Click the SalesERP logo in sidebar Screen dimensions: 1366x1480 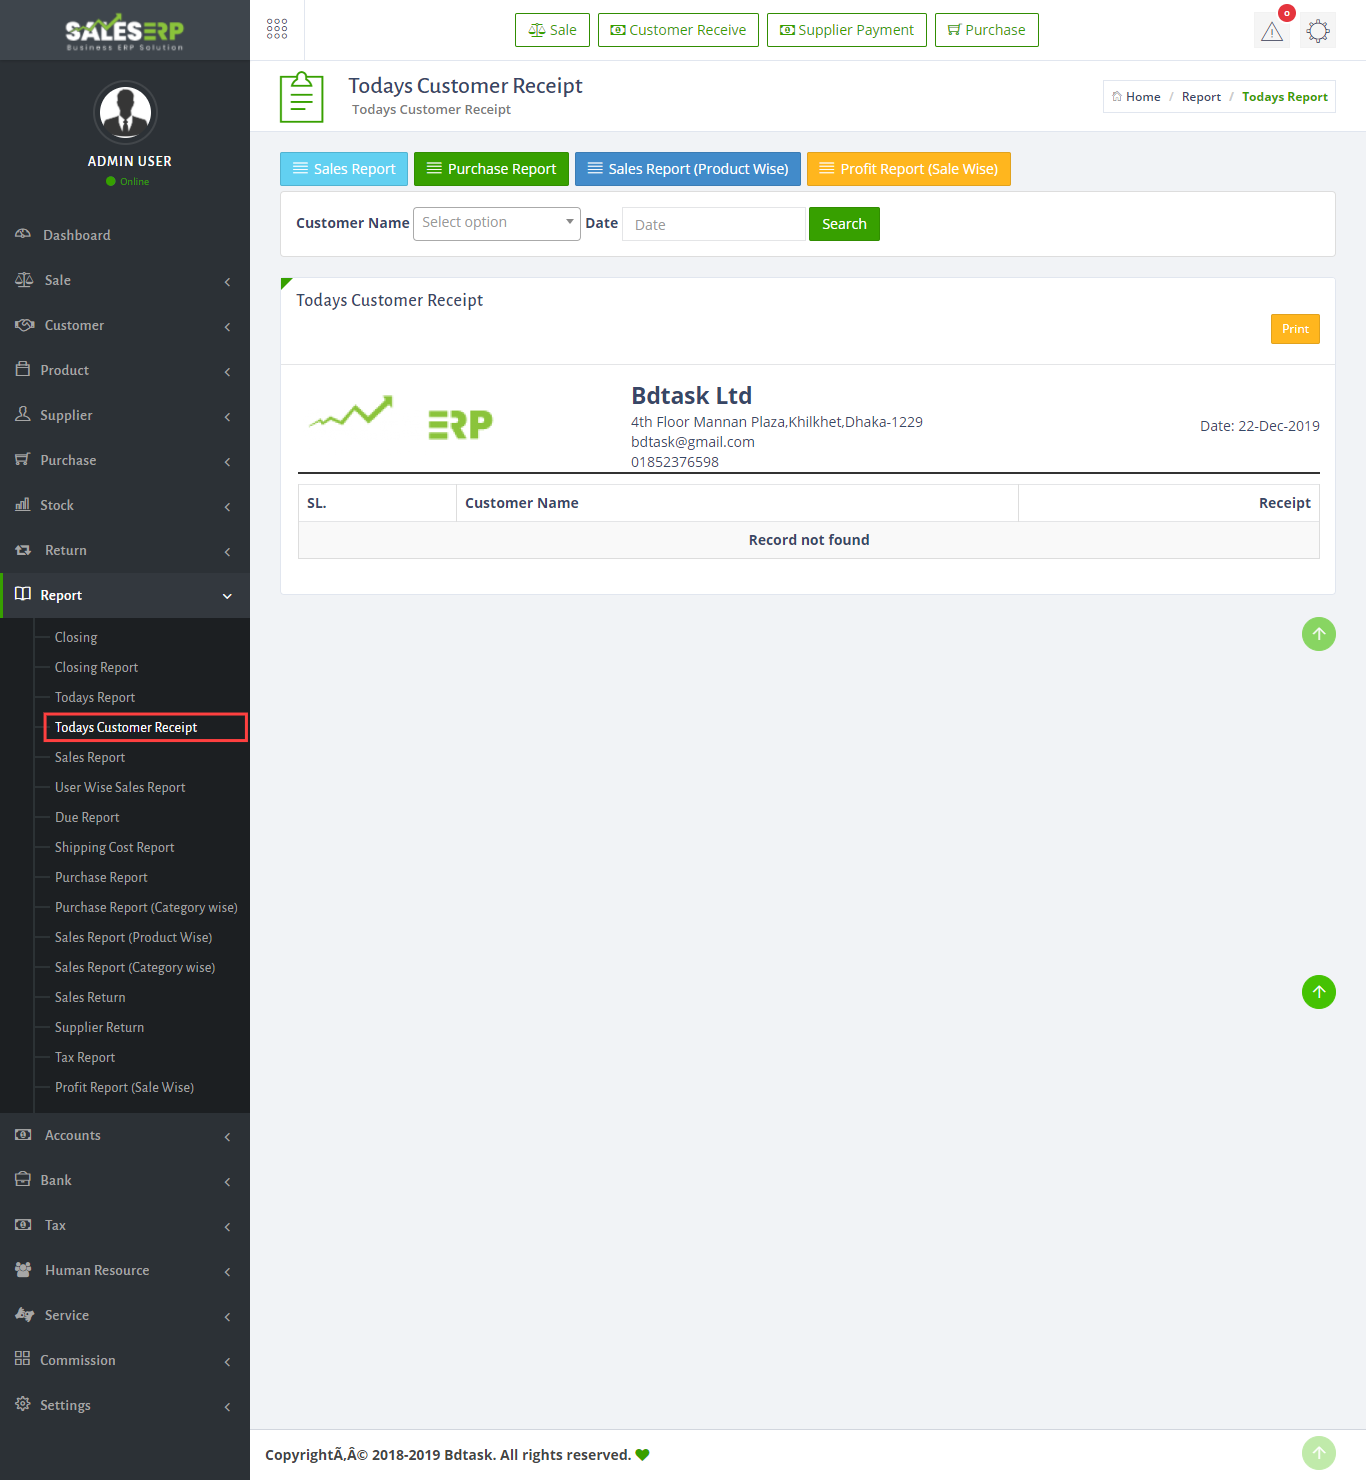pyautogui.click(x=125, y=31)
